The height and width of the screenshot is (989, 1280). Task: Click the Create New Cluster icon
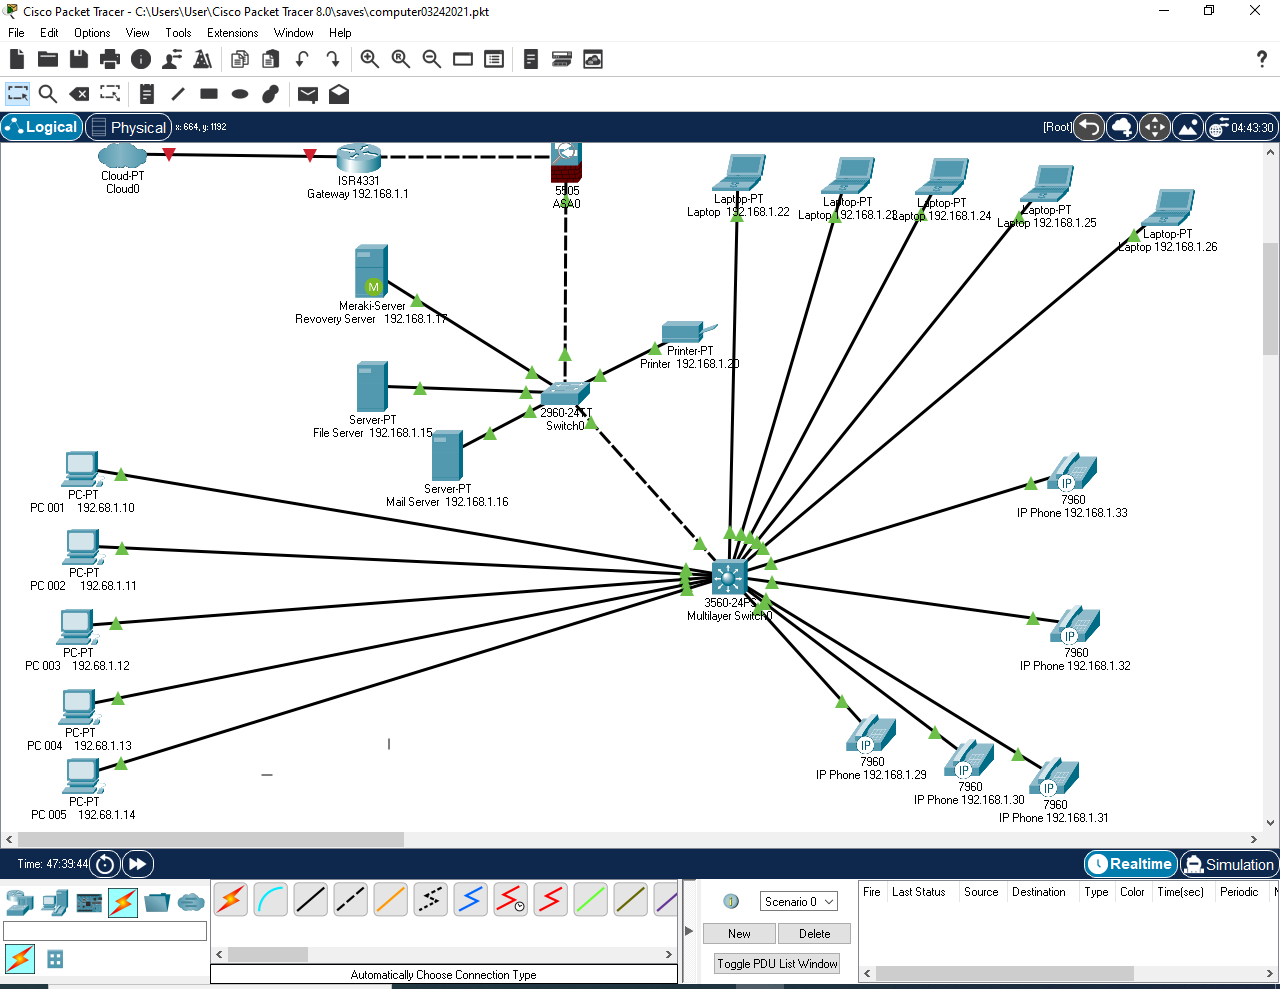coord(1122,127)
